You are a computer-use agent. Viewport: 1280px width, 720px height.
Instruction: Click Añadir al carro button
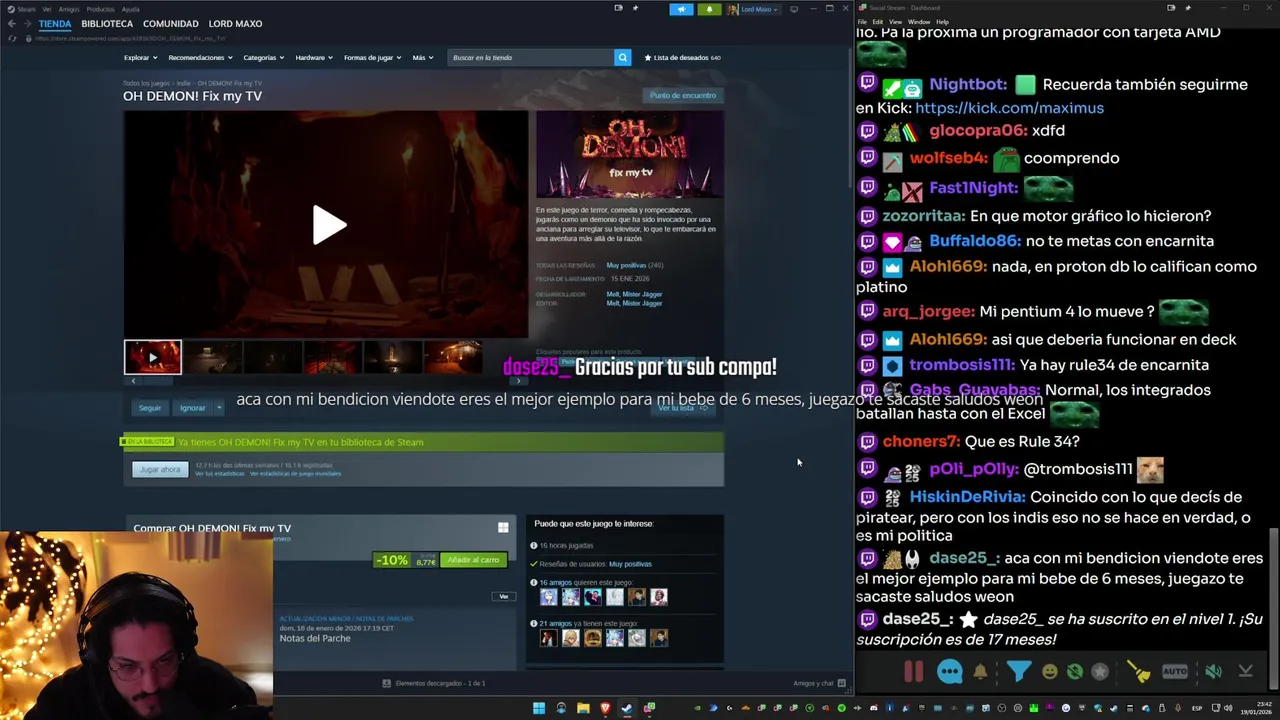(473, 560)
